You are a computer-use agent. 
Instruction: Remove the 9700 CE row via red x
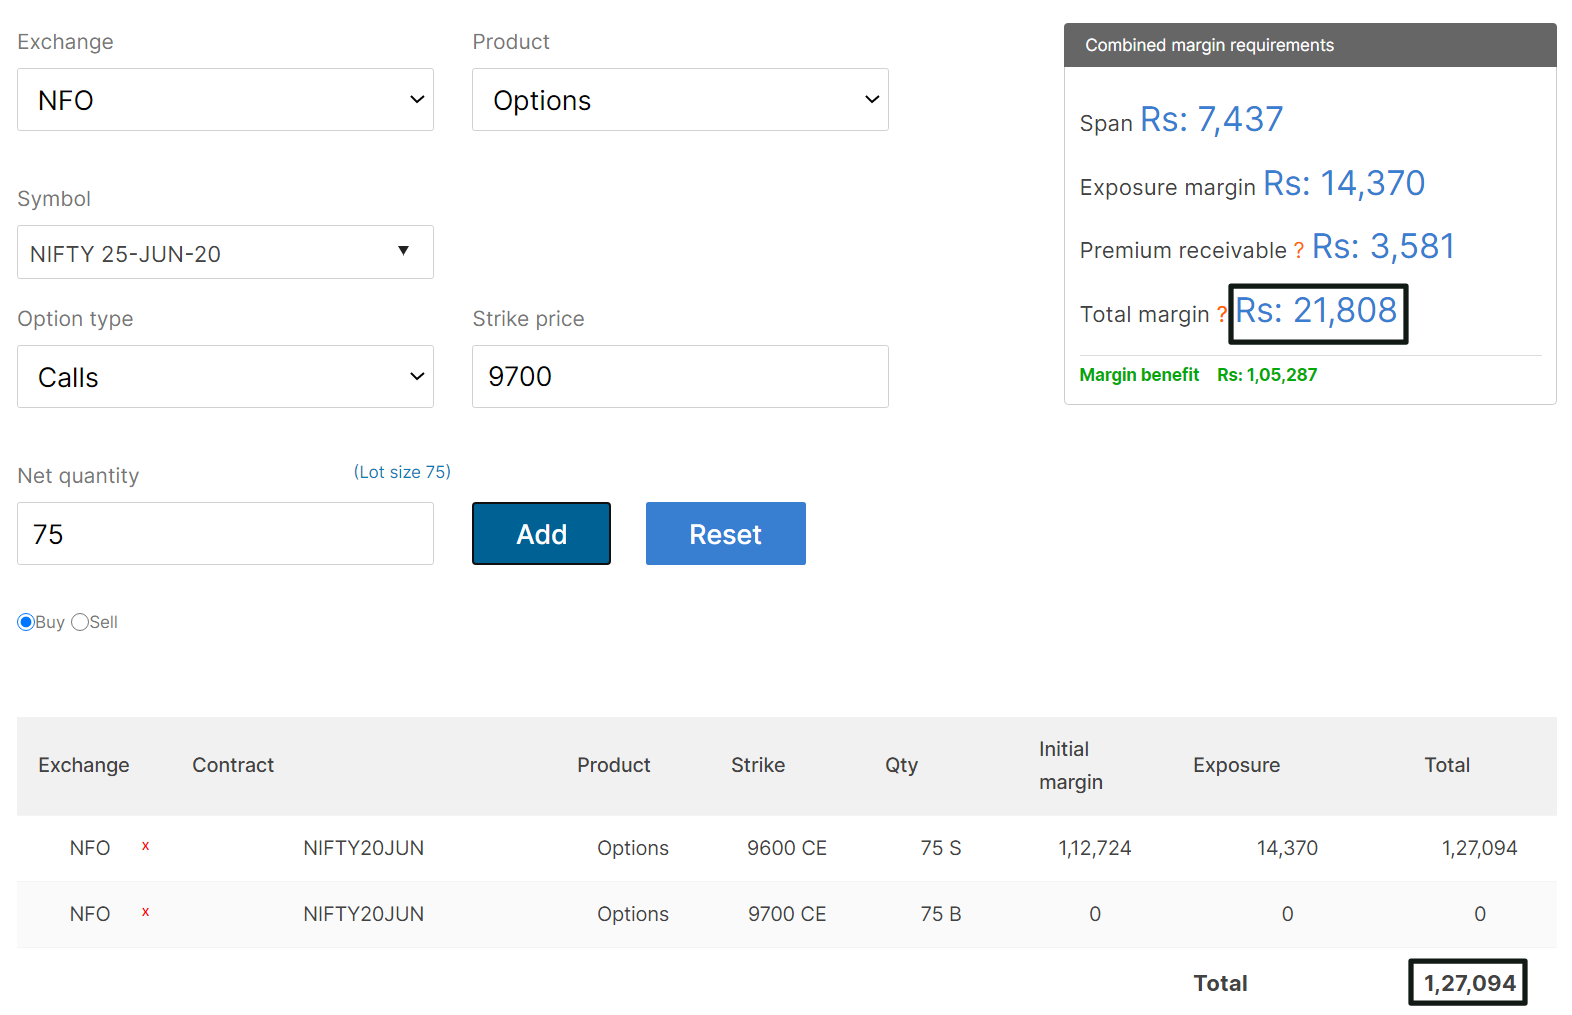click(146, 912)
